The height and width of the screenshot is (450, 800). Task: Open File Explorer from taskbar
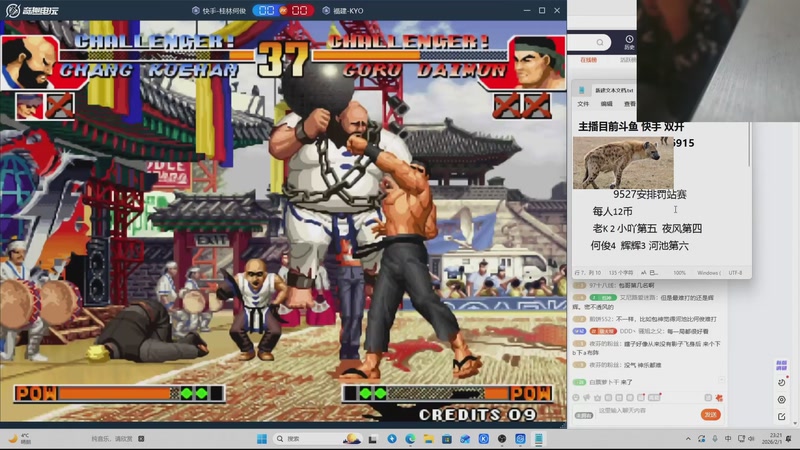[429, 439]
